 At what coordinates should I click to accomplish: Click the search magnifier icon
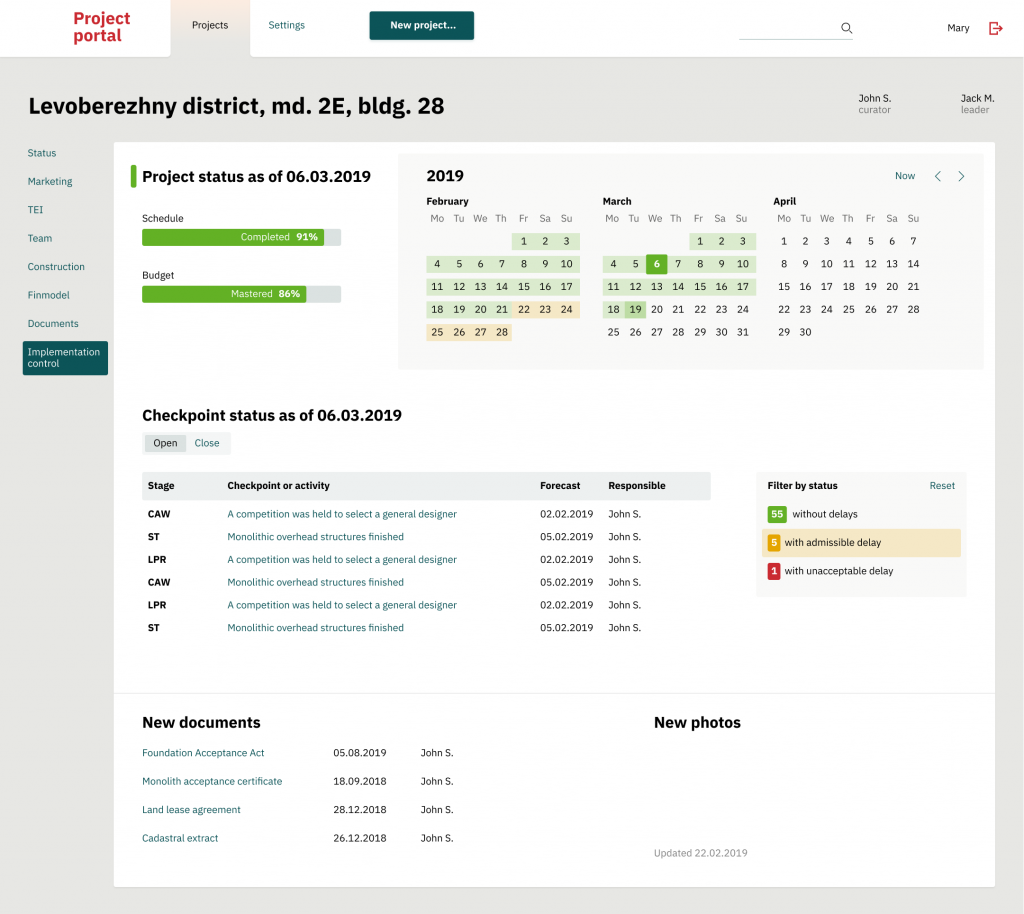pos(846,28)
